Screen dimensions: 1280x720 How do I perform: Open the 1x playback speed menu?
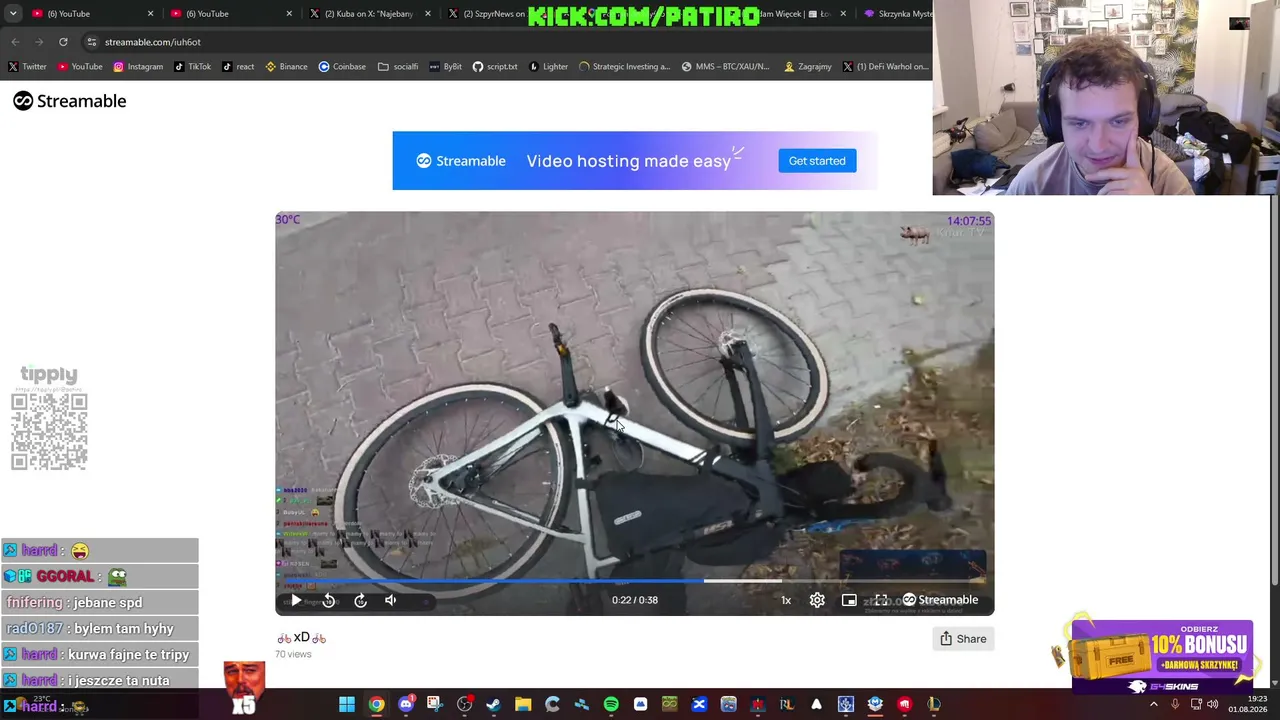pos(786,600)
